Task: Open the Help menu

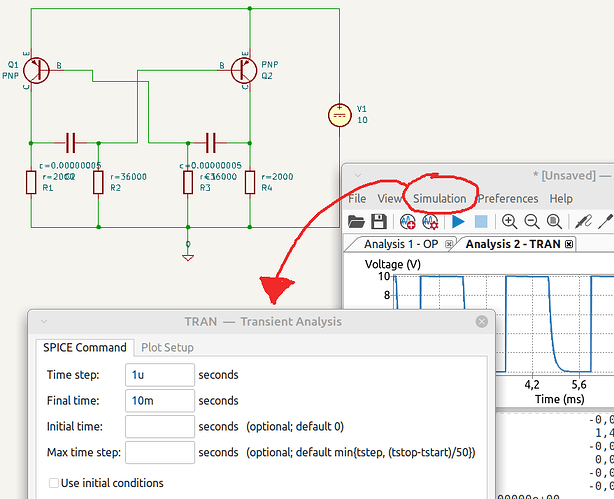Action: (x=561, y=199)
